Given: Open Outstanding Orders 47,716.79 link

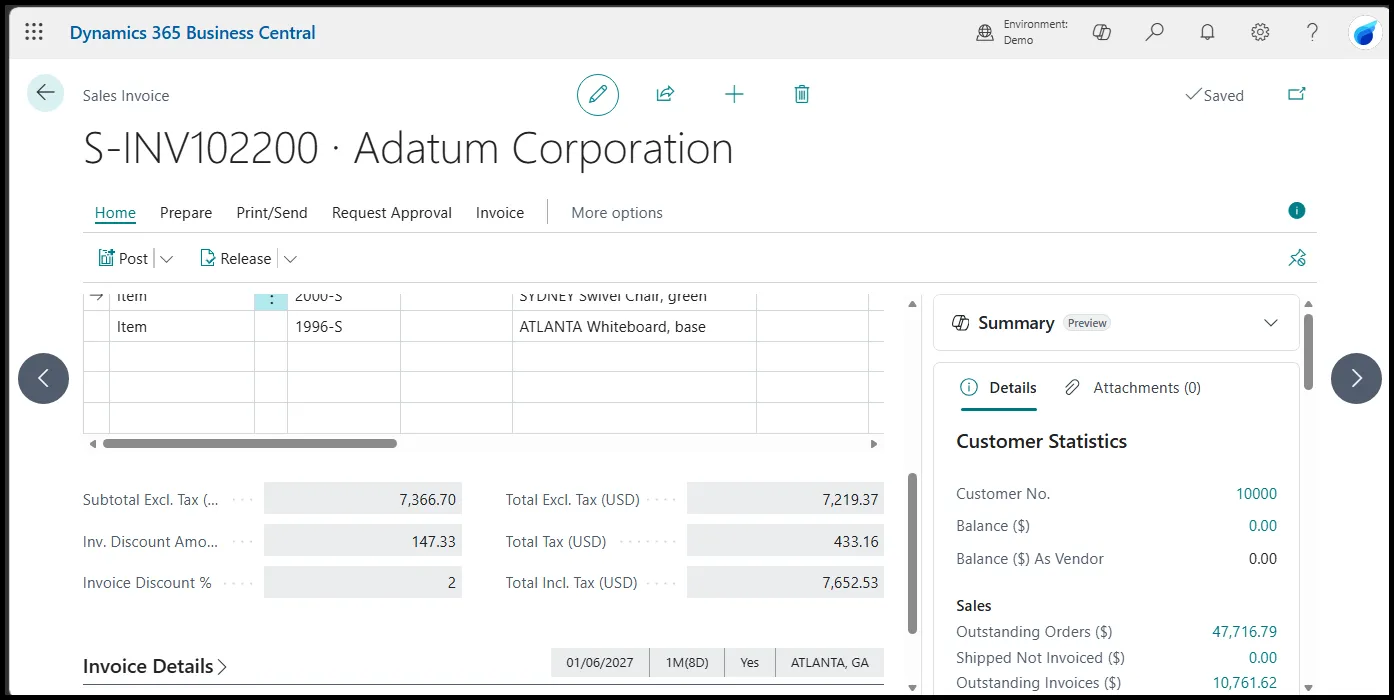Looking at the screenshot, I should [x=1244, y=632].
